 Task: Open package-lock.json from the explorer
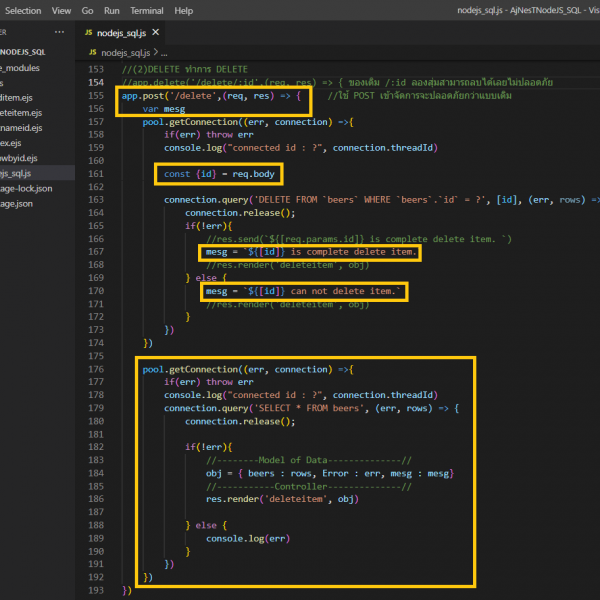[26, 188]
